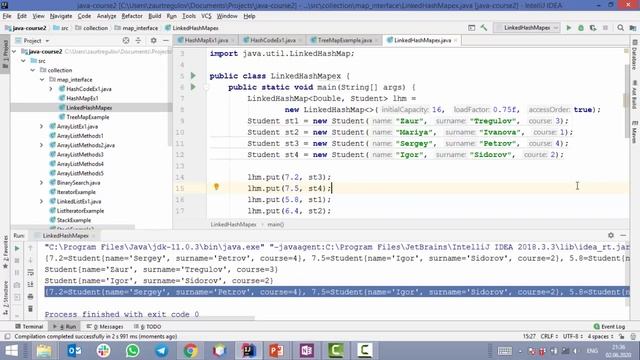Select IteratorExample in the Project tree
The width and height of the screenshot is (640, 360).
click(x=76, y=192)
